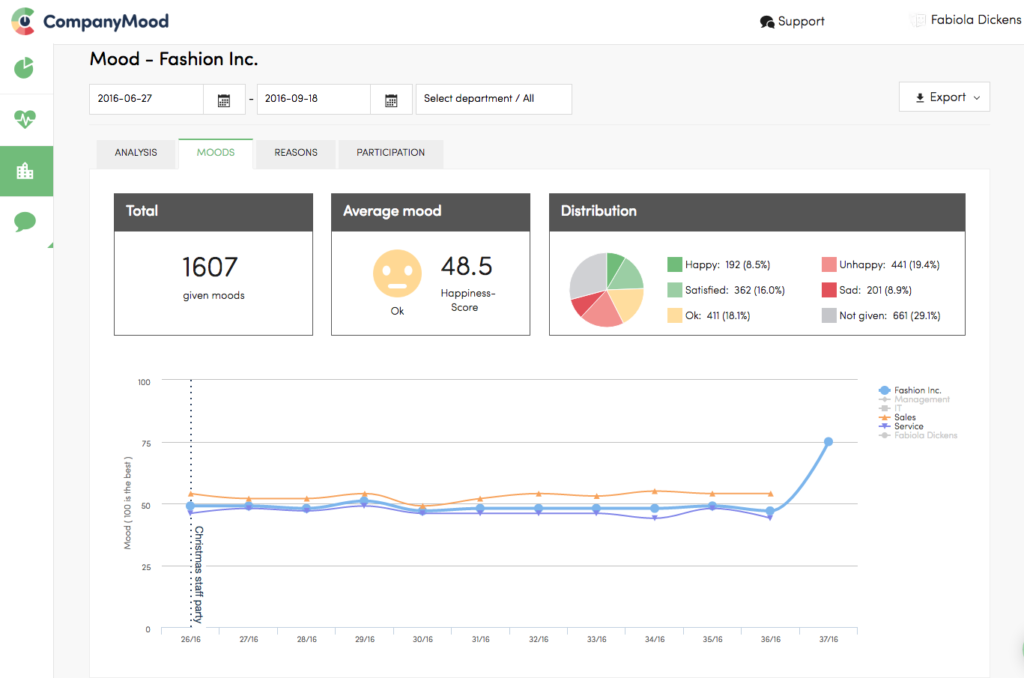Click the end date field 2016-09-18

click(x=313, y=99)
